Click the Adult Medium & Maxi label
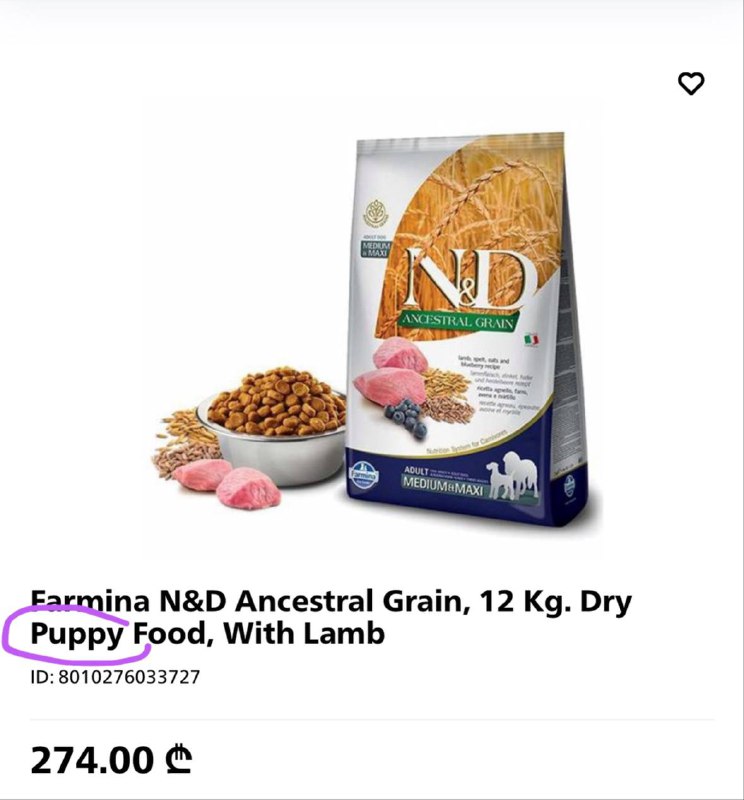 443,481
